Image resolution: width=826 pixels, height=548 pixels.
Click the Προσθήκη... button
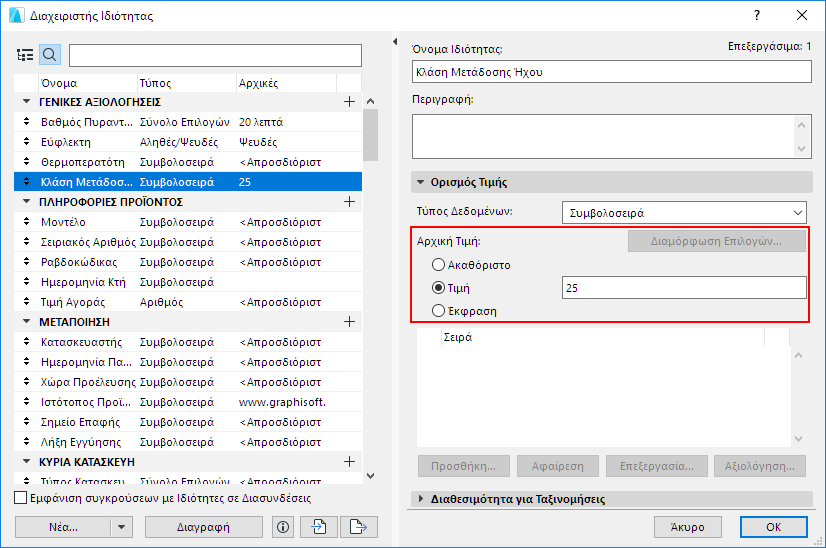tap(464, 466)
